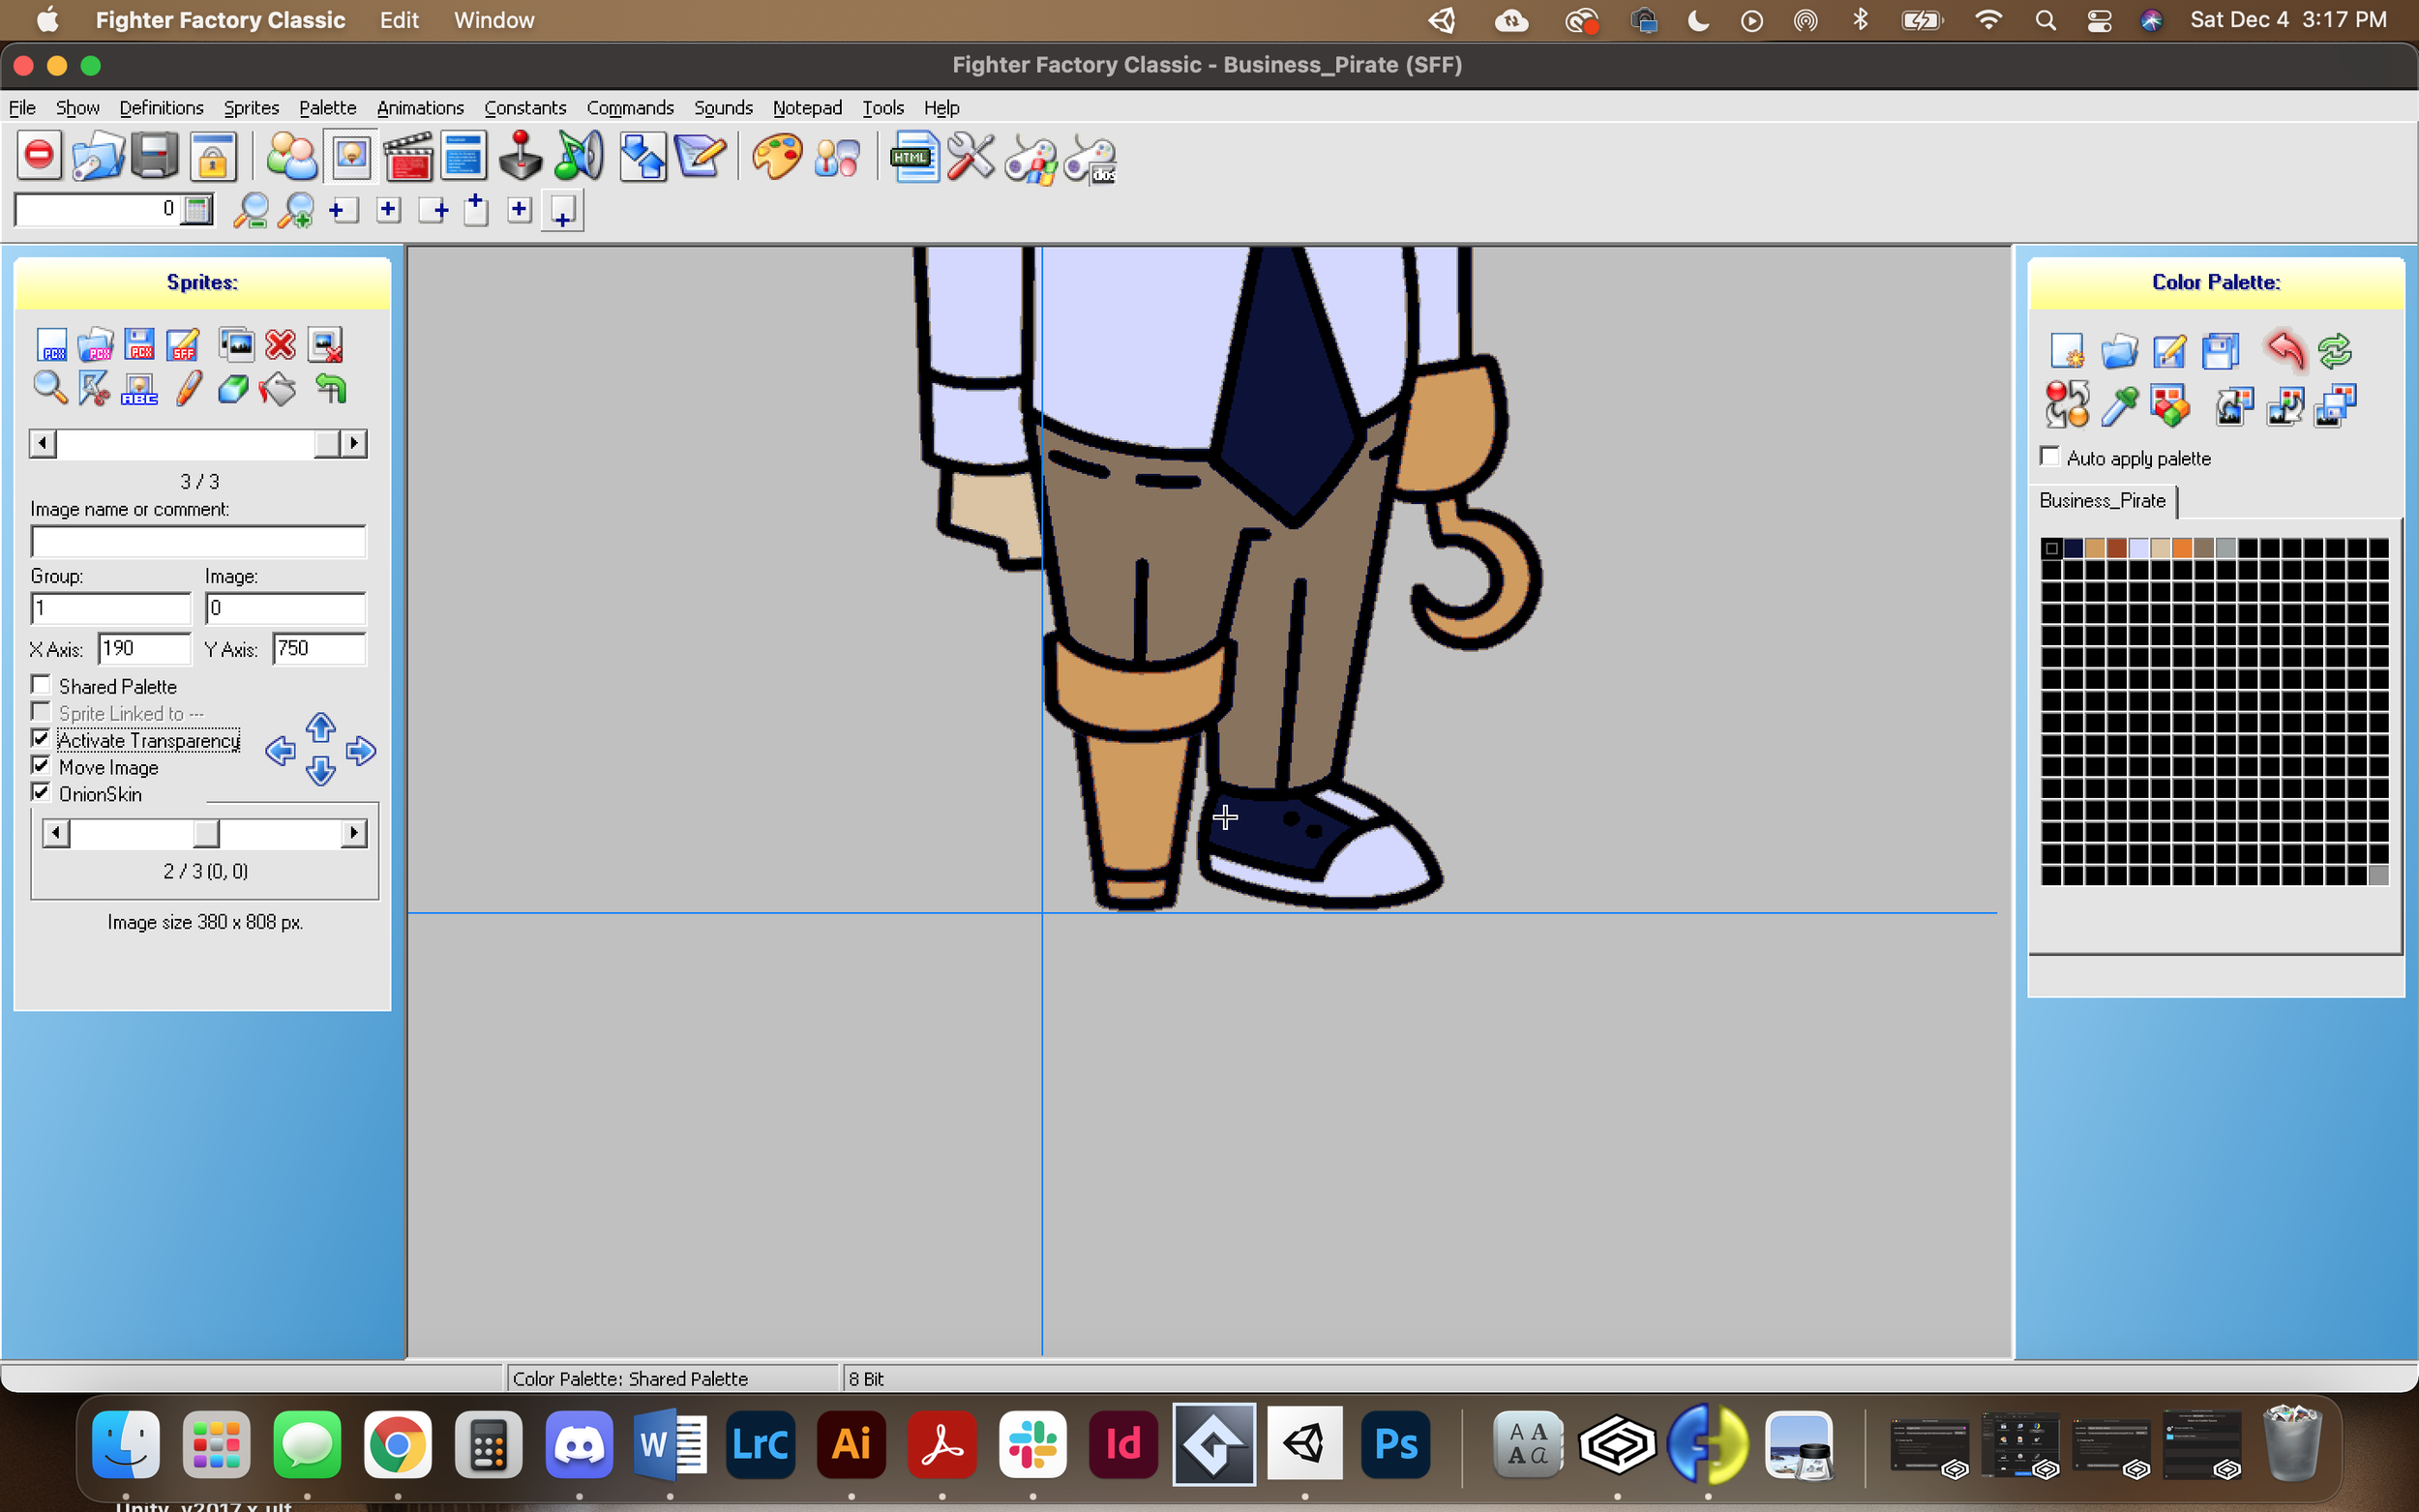Open the Definitions menu
This screenshot has width=2419, height=1512.
(161, 108)
